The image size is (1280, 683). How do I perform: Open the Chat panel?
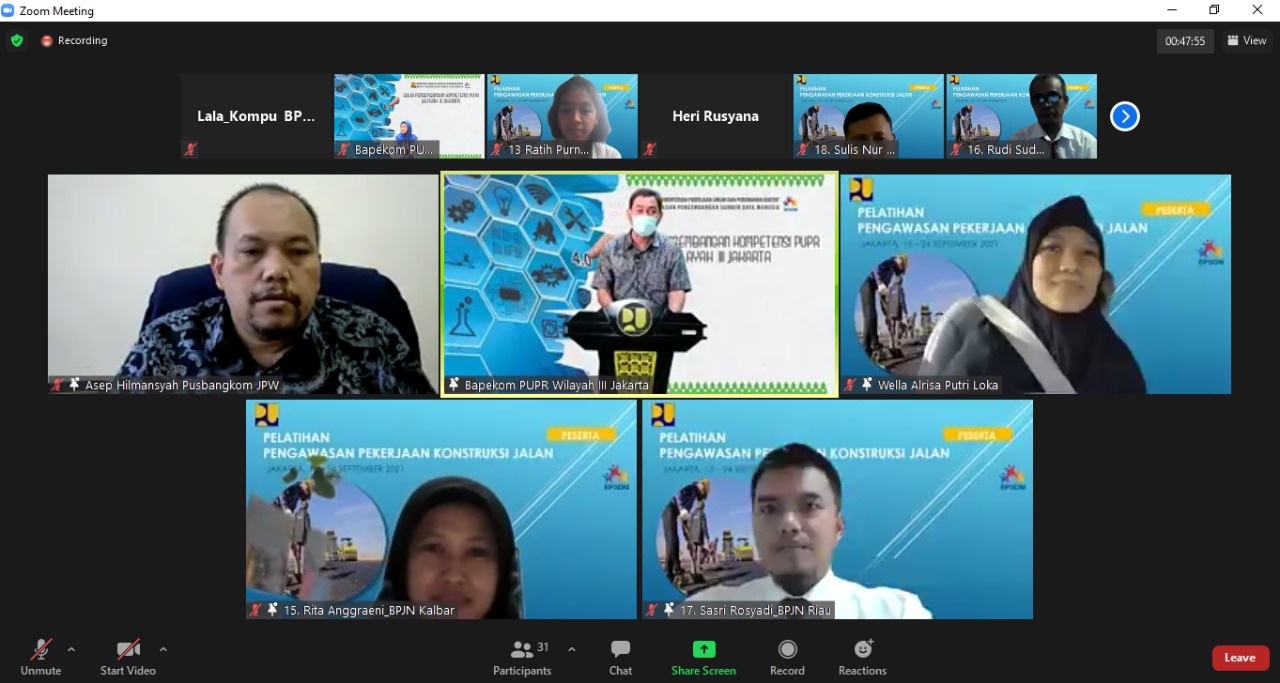coord(620,658)
